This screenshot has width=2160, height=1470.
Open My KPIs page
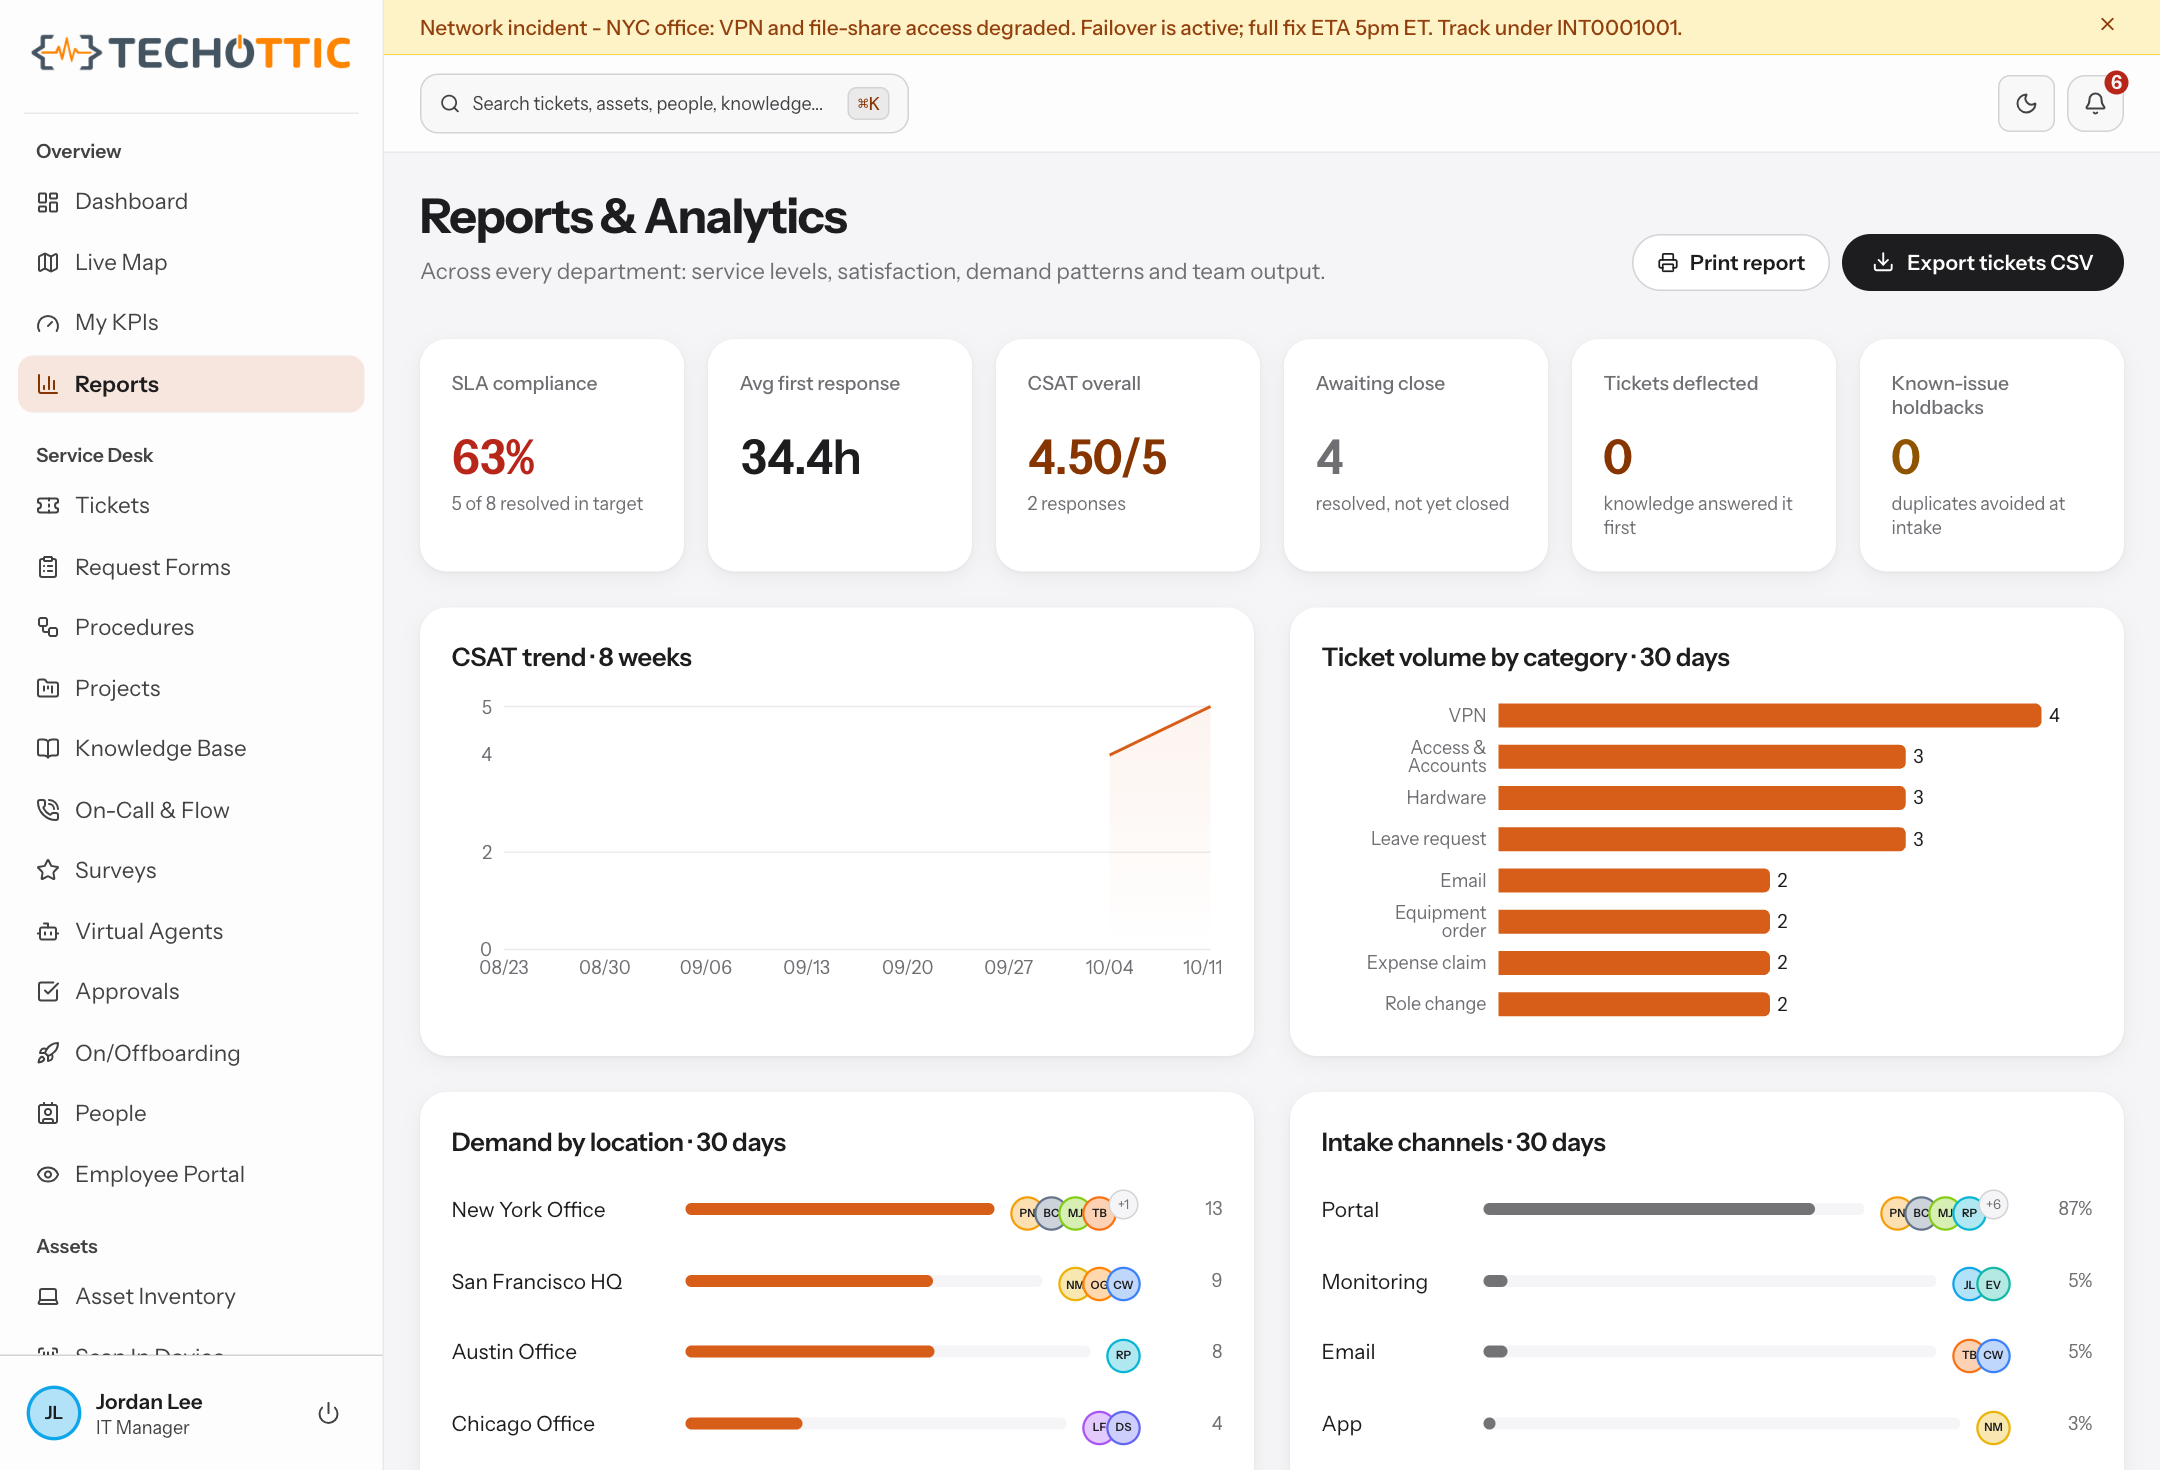point(191,322)
